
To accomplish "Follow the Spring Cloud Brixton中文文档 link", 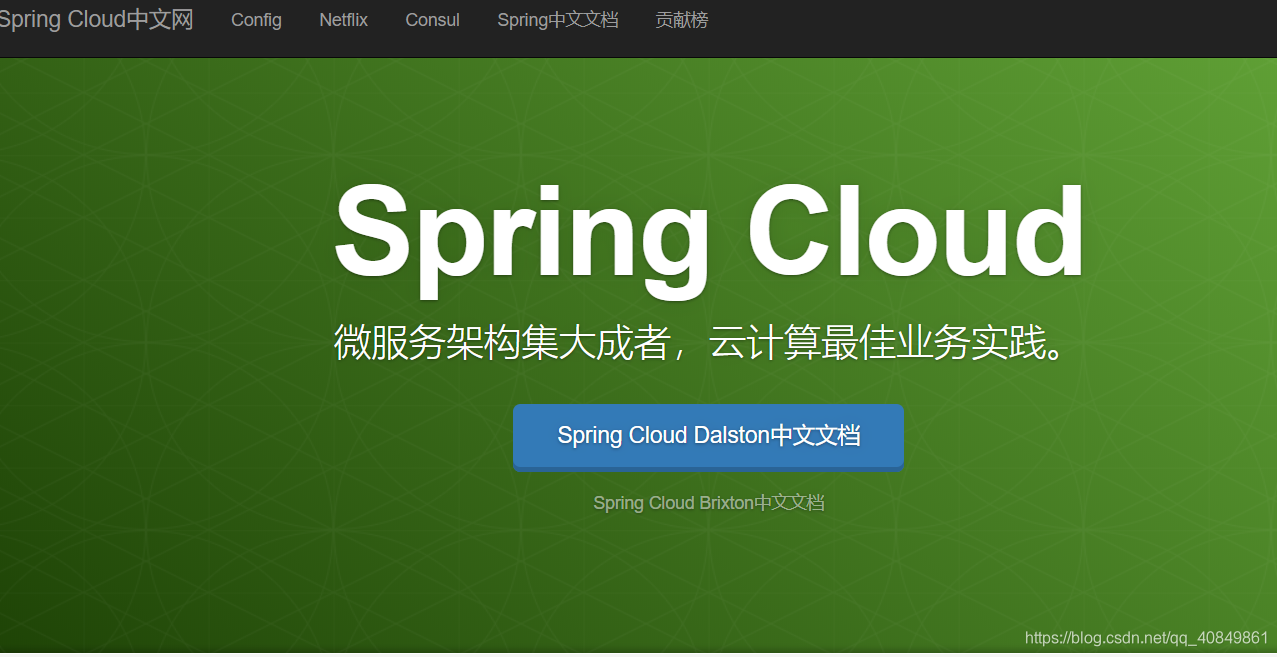I will click(x=708, y=502).
